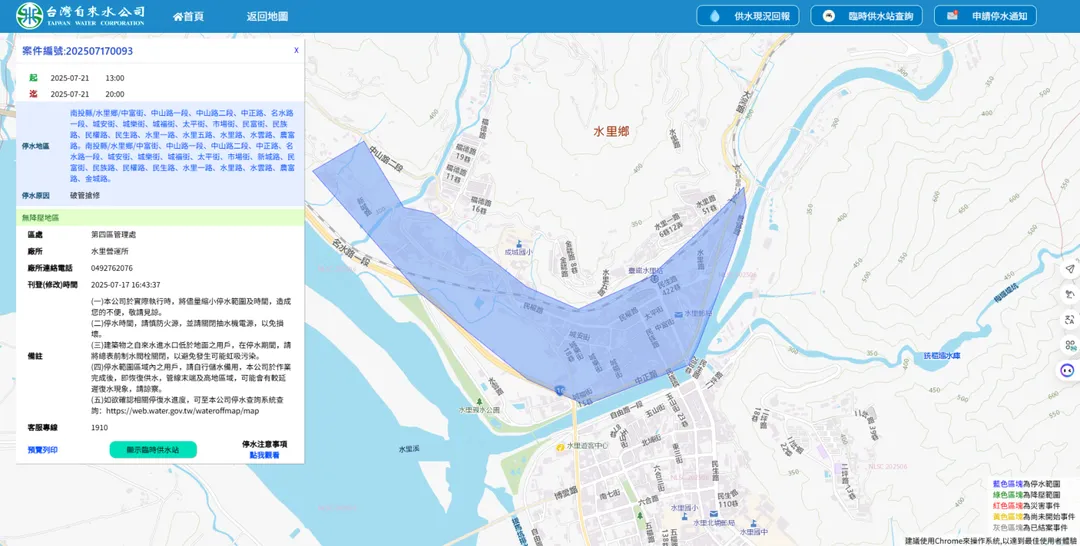
Task: Click the start time 13:00
Action: pos(114,78)
